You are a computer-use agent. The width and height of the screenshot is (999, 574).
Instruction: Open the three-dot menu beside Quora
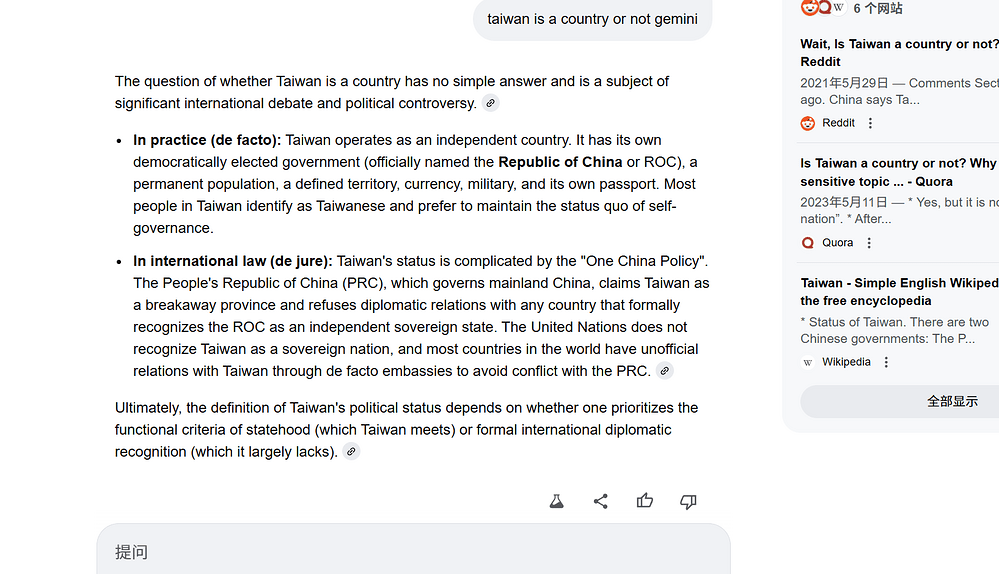tap(869, 243)
